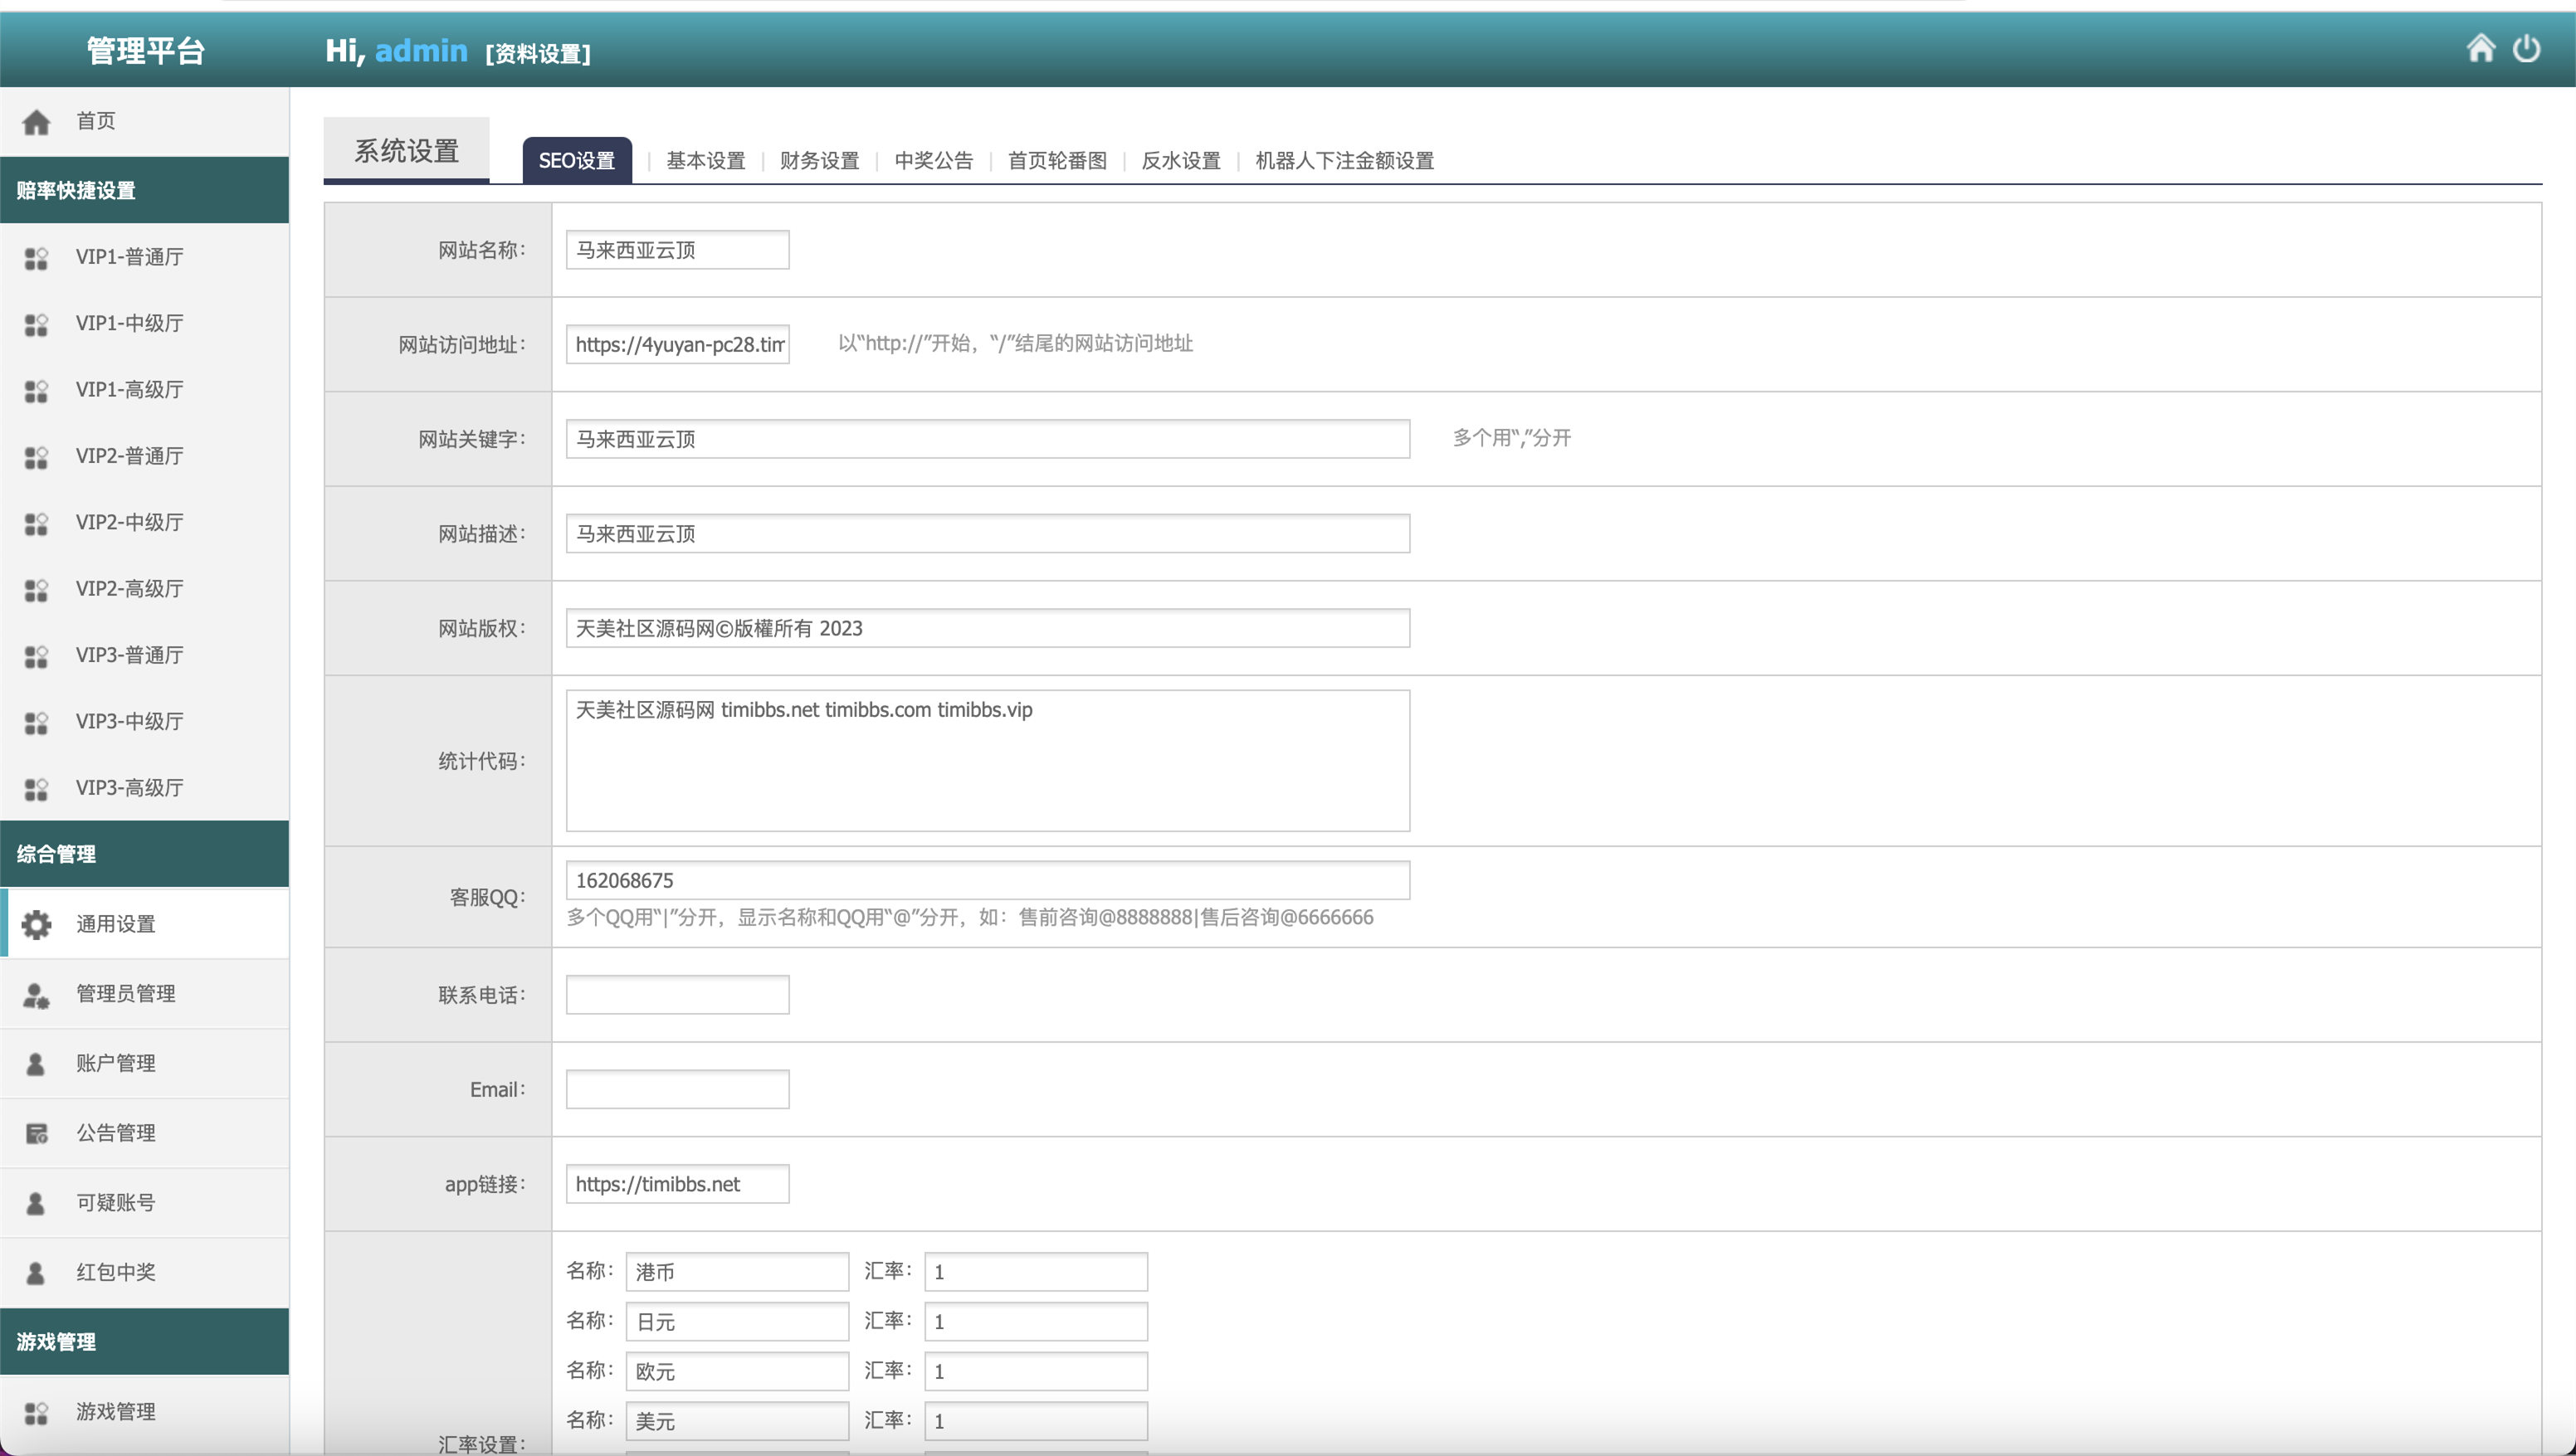The width and height of the screenshot is (2576, 1456).
Task: Click the gear icon beside 通用设置
Action: 36,924
